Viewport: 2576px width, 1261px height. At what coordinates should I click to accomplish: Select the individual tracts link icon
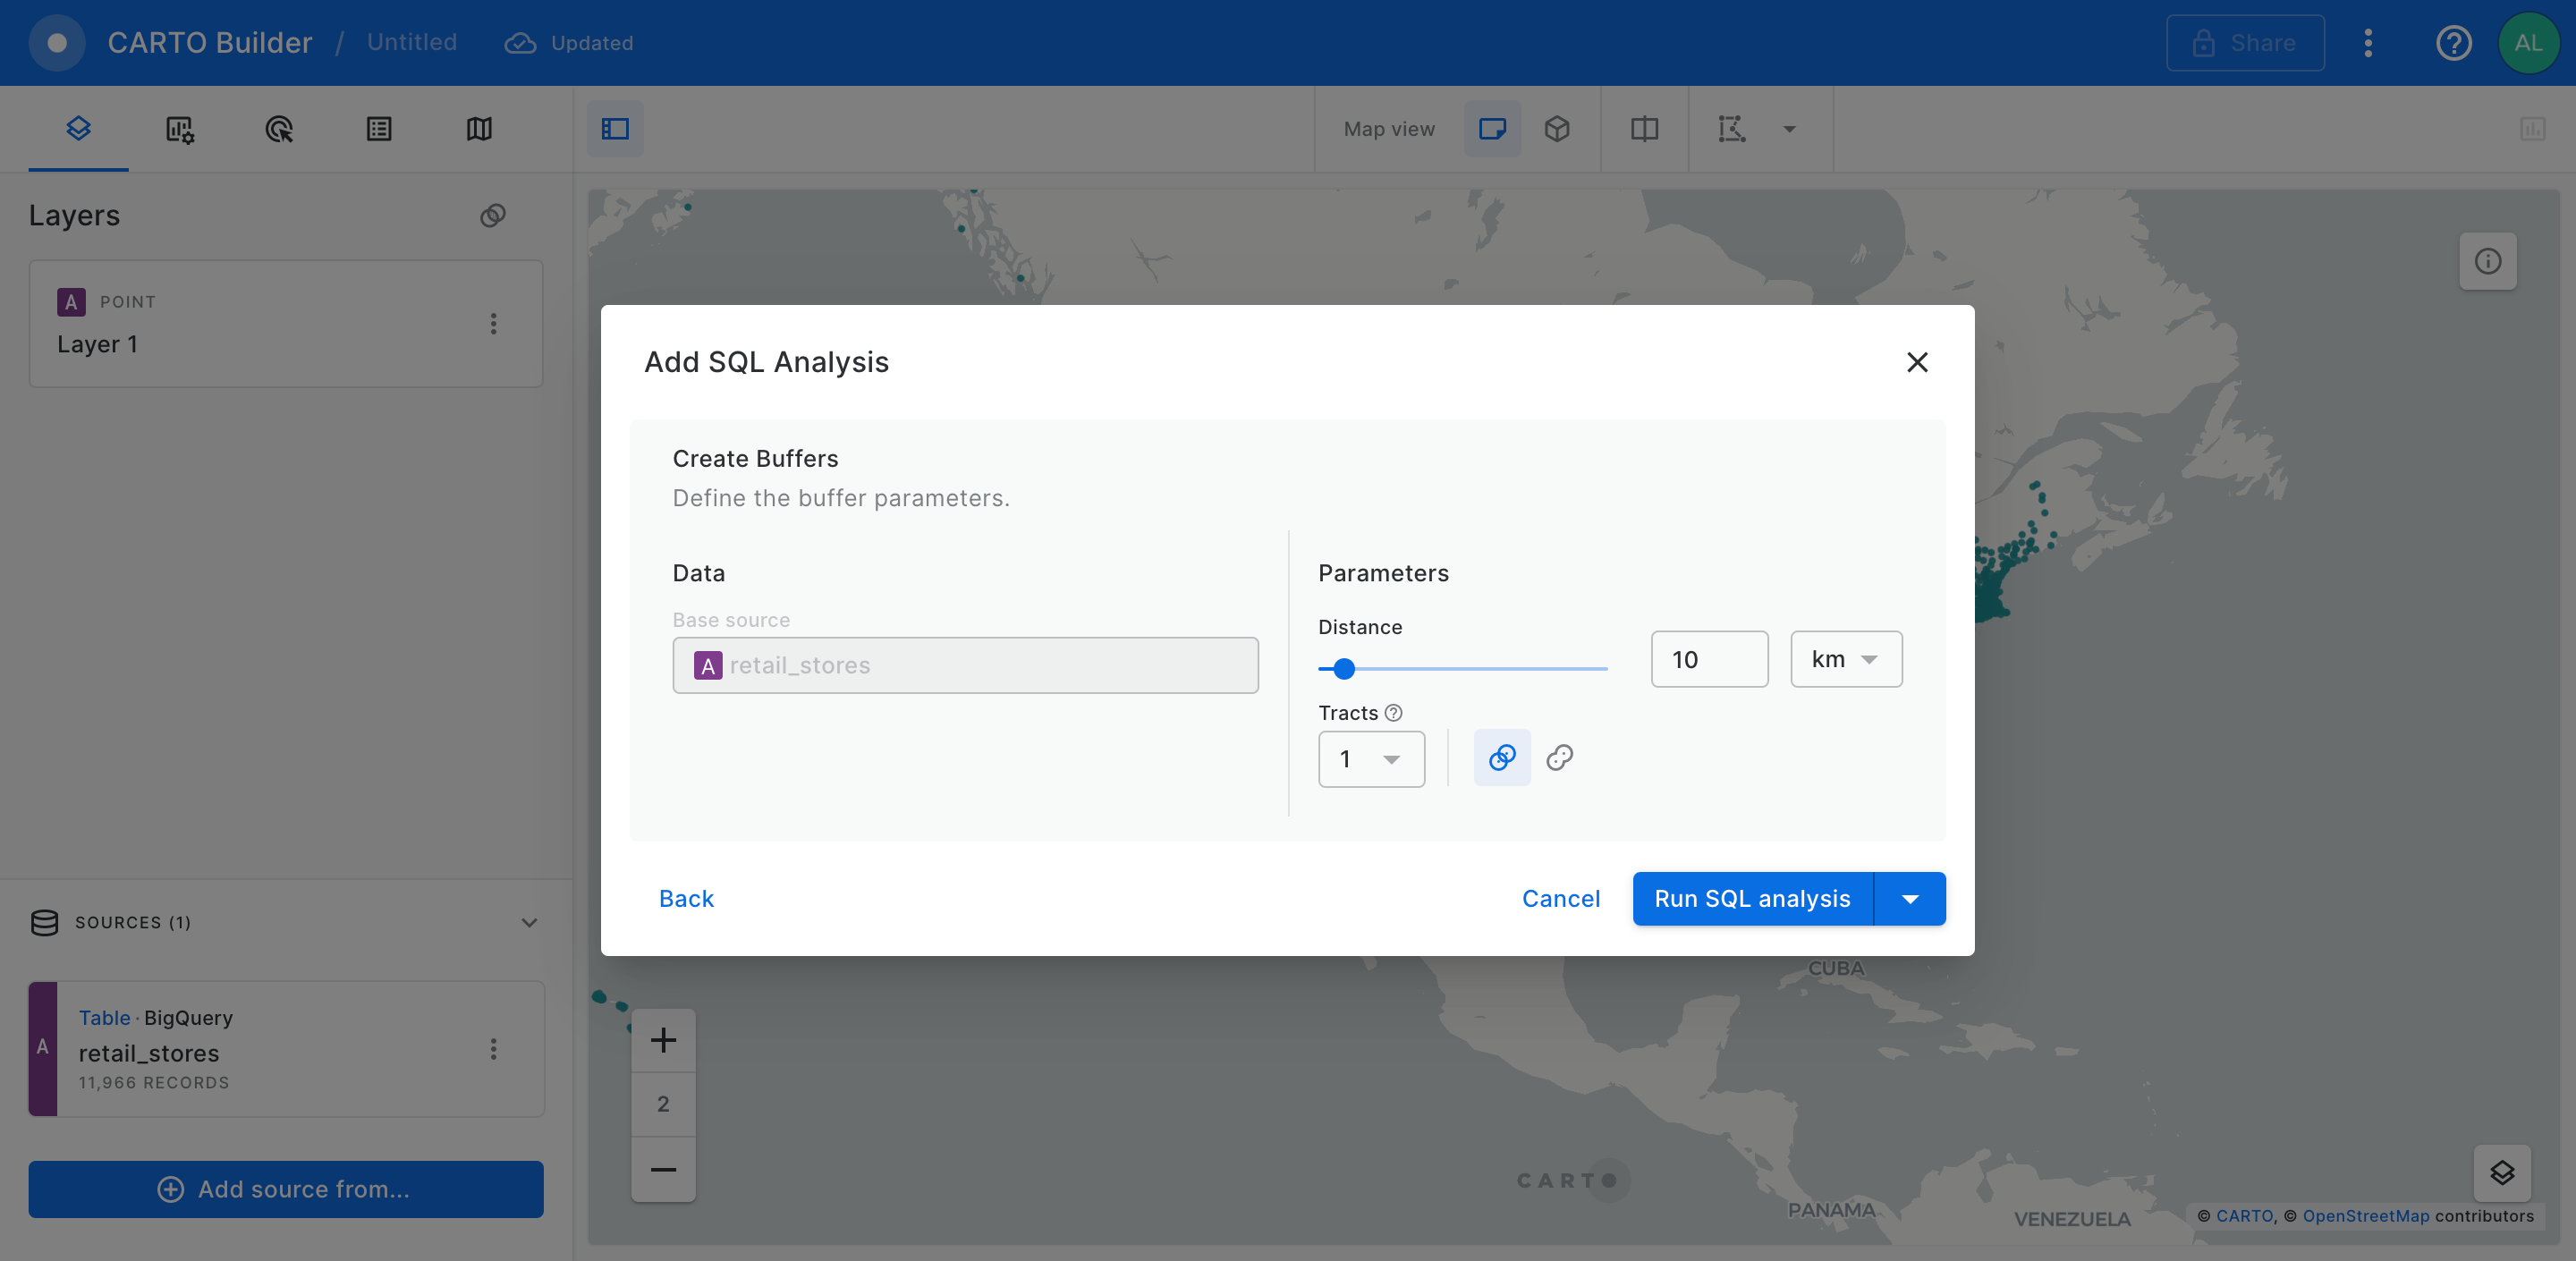point(1559,758)
